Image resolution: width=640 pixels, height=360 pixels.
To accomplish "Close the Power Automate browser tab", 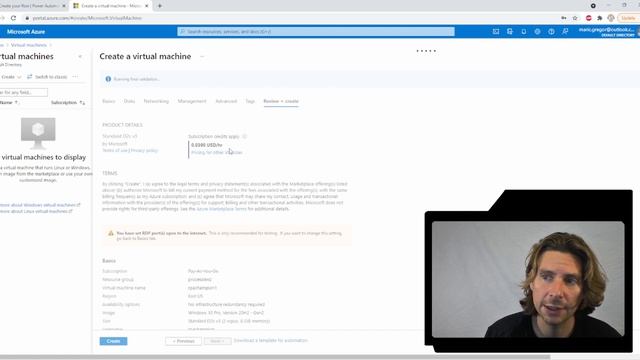I will (64, 6).
